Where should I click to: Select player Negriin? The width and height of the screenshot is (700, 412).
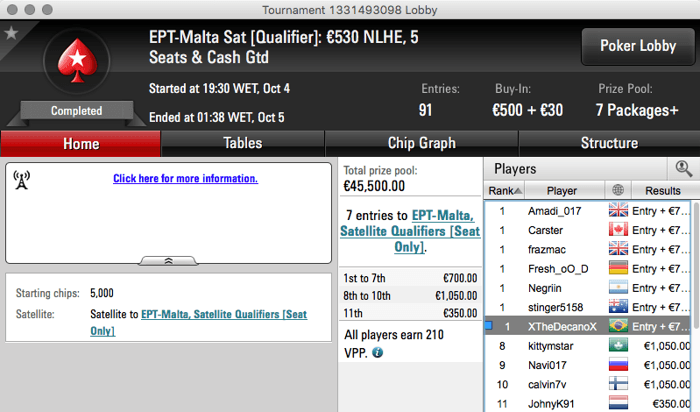pos(544,288)
